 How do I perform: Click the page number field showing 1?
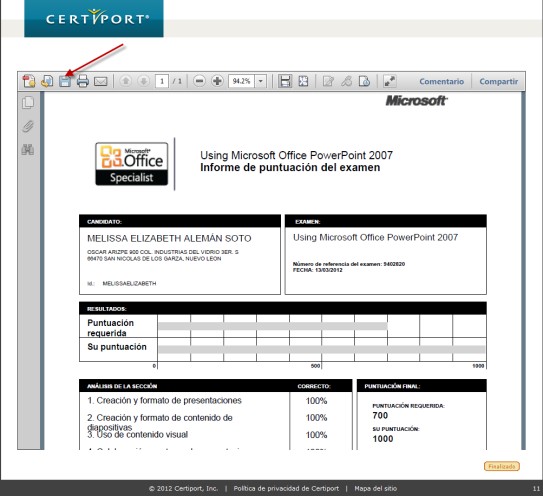click(162, 81)
